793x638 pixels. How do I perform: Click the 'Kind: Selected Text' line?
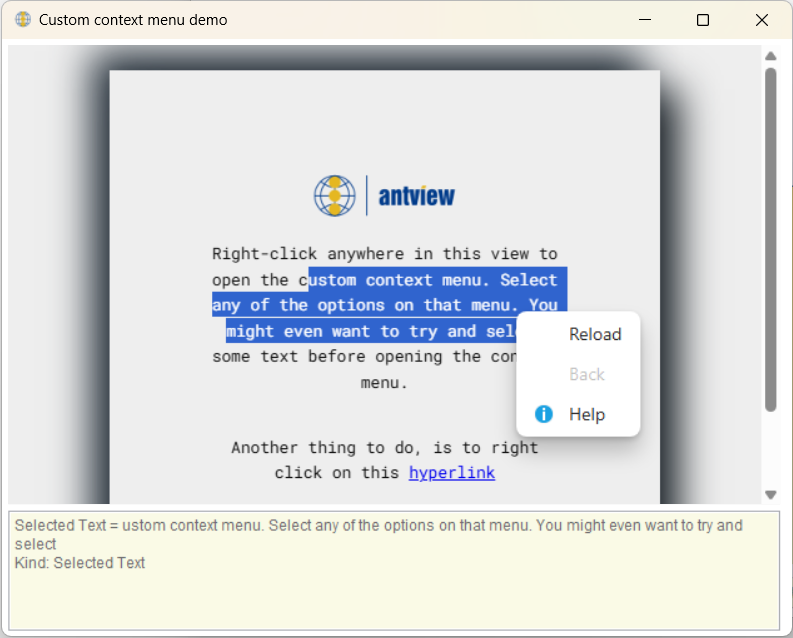(80, 563)
